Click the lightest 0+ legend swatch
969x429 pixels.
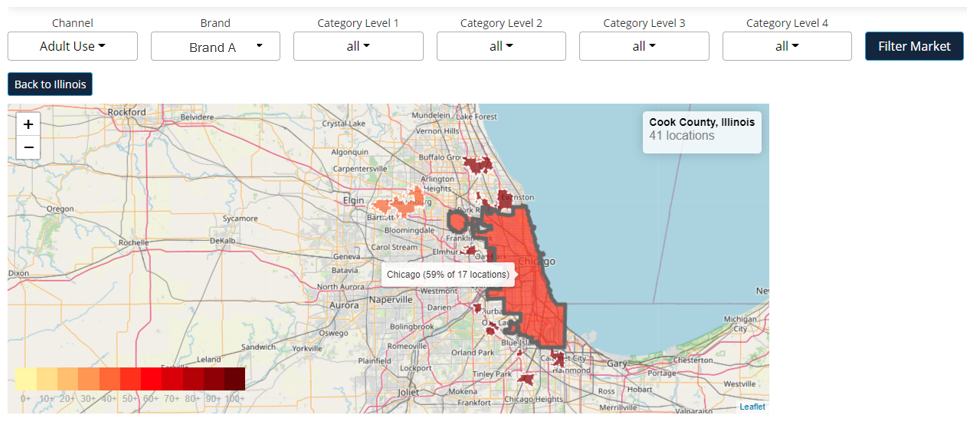26,379
